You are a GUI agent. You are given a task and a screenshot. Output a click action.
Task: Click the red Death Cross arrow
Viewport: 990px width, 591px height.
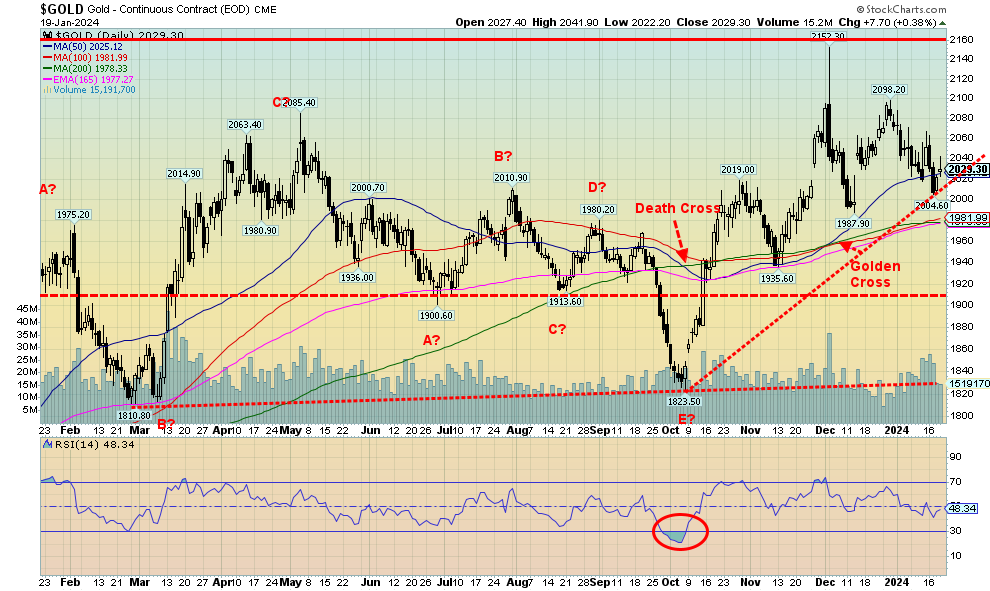coord(675,242)
